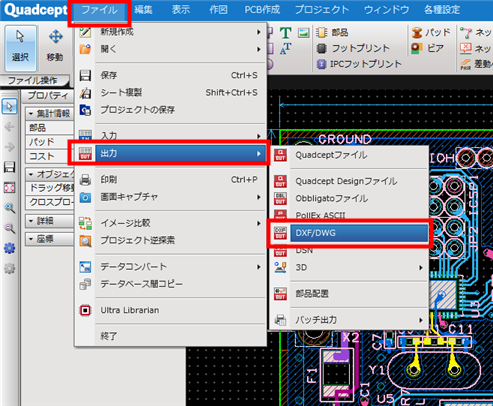Export as Obbligatoファイル

[x=349, y=198]
